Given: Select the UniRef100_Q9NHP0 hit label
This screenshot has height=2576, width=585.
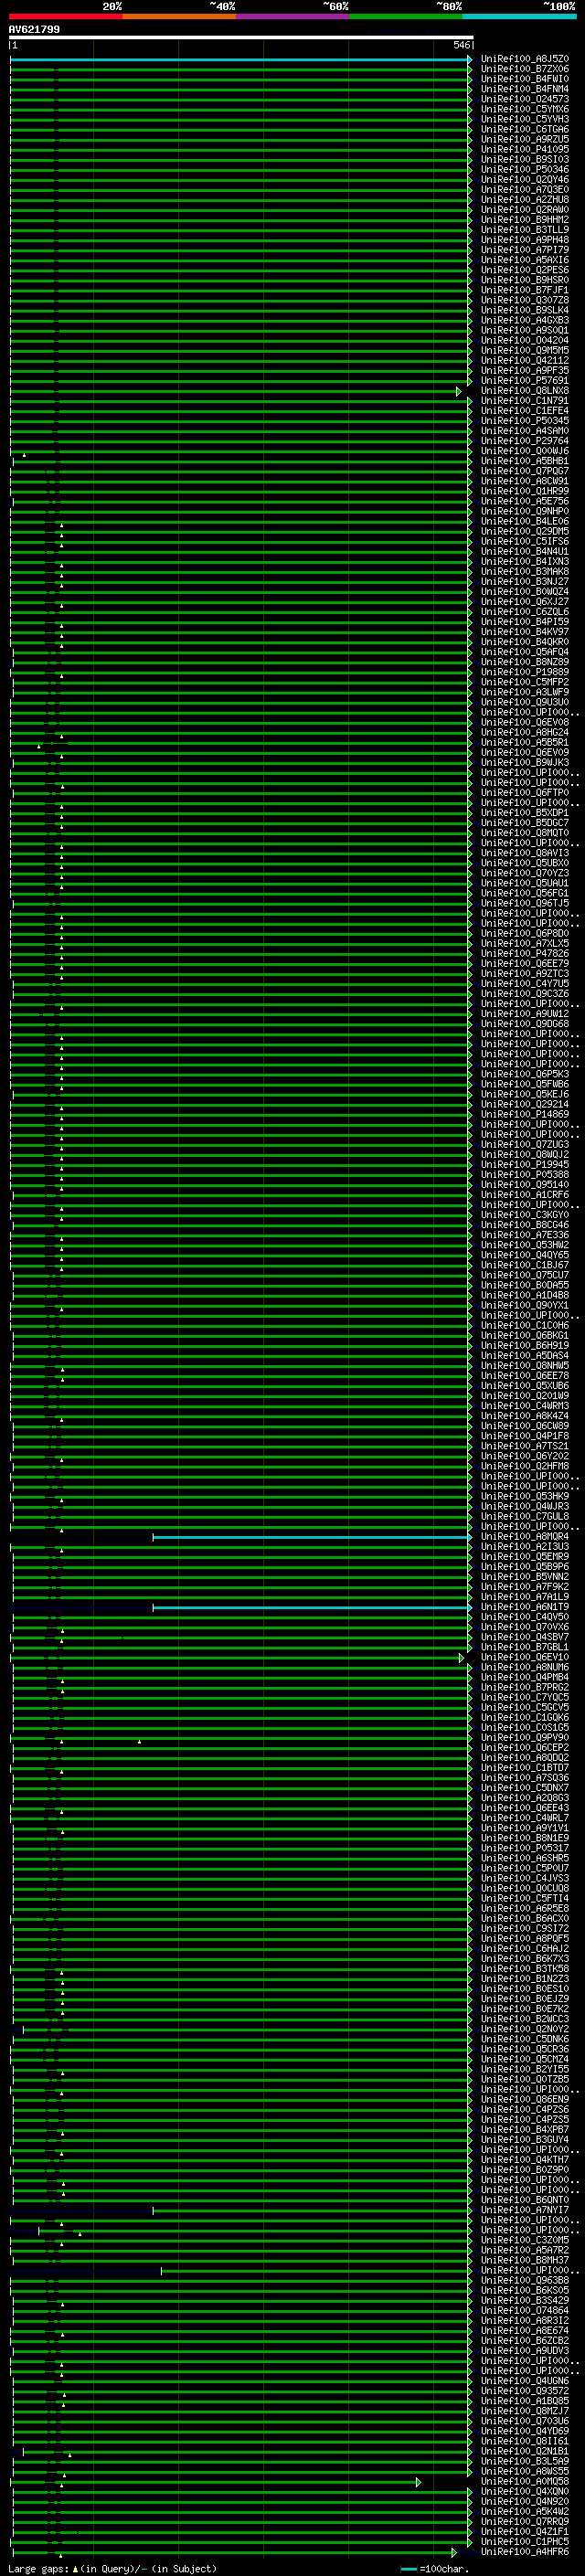Looking at the screenshot, I should point(525,512).
